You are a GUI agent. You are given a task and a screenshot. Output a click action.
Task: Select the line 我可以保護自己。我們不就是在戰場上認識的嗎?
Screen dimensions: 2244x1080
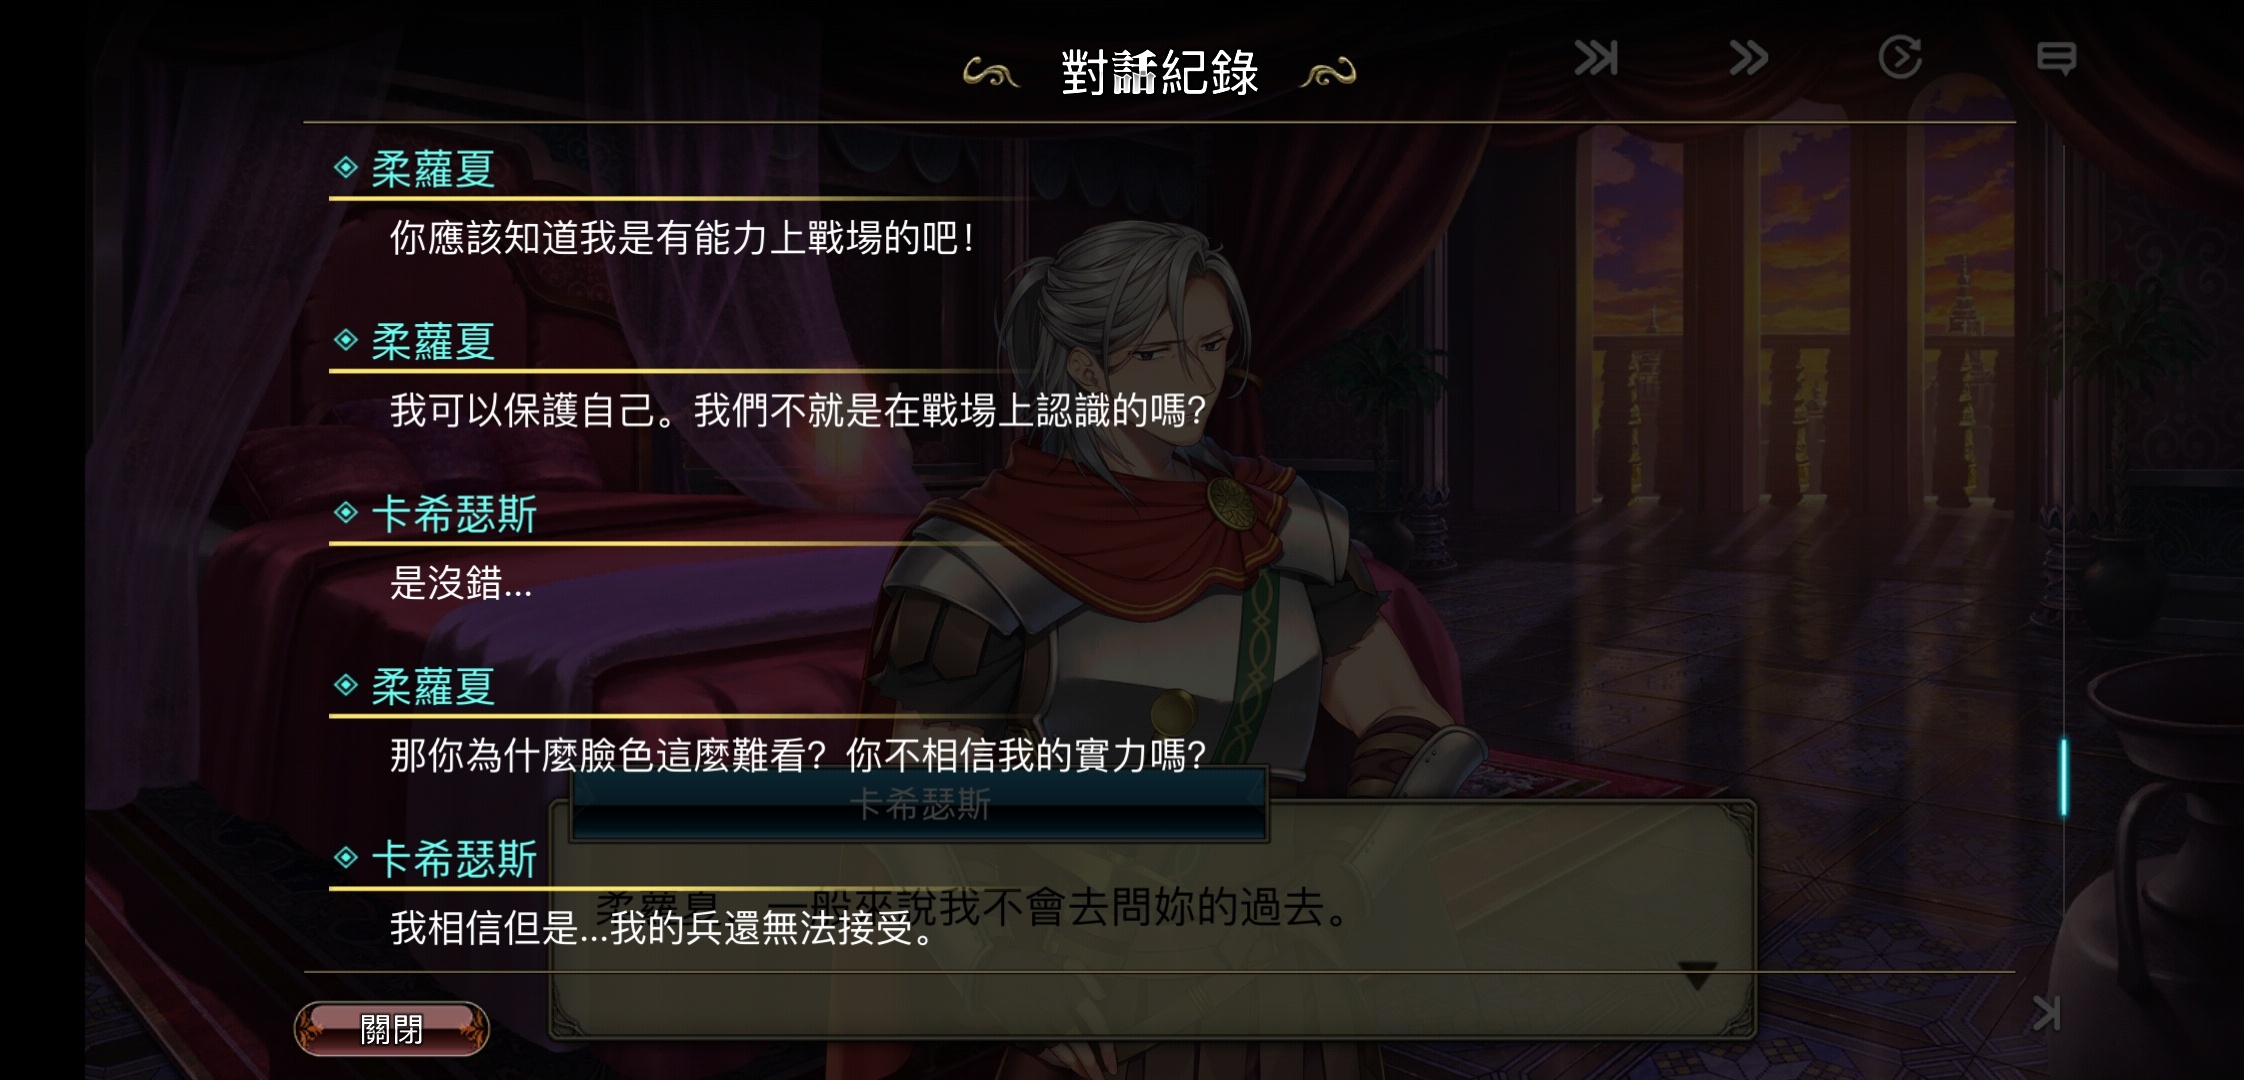pos(798,410)
